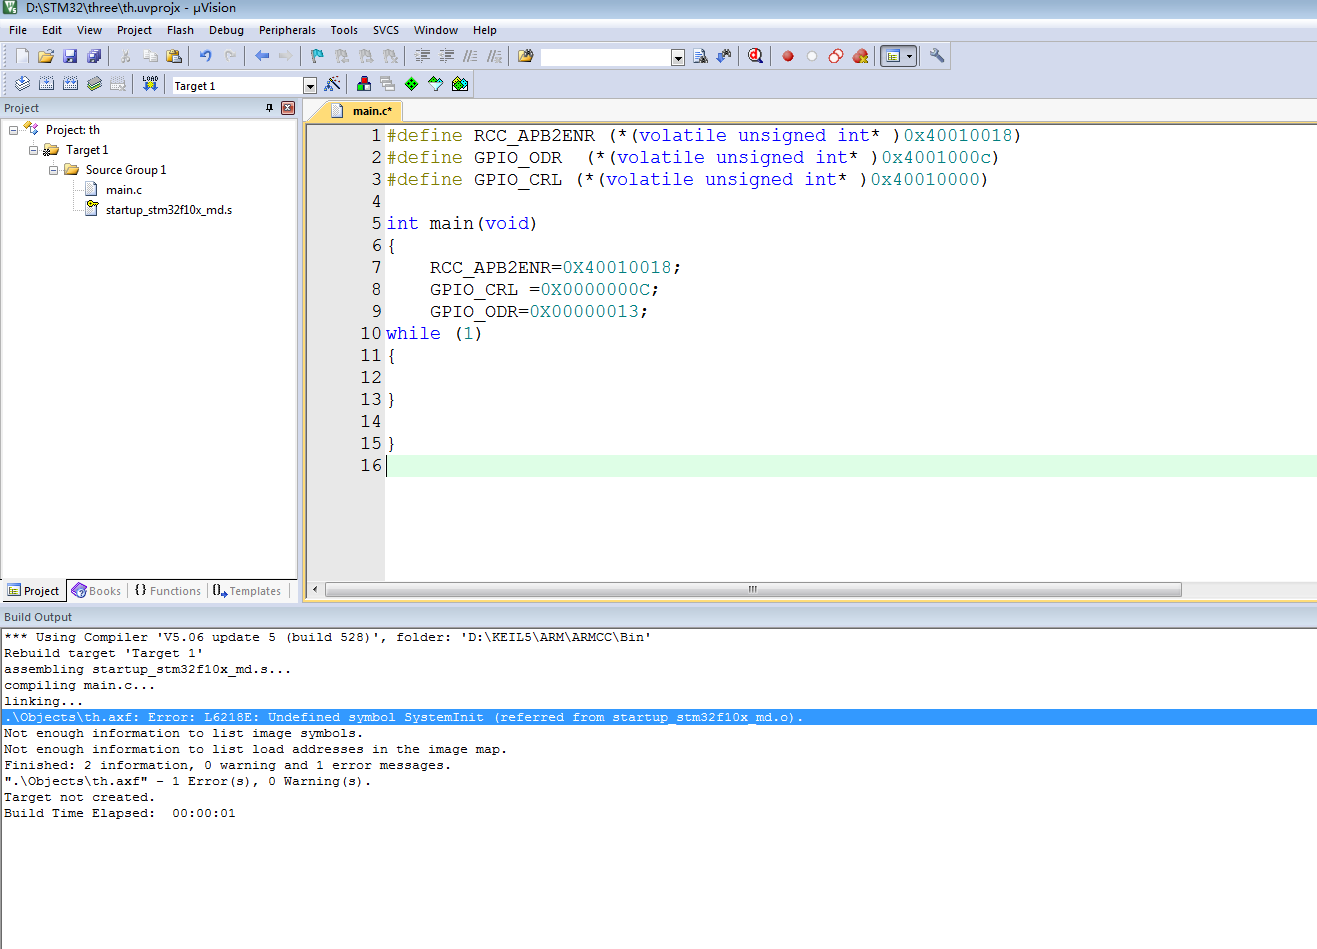The image size is (1317, 949).
Task: Click the Translate file icon
Action: coord(22,84)
